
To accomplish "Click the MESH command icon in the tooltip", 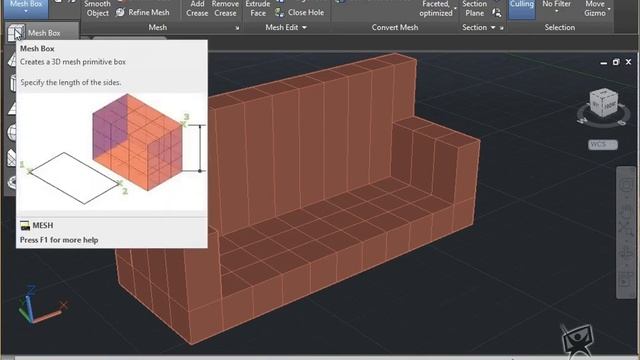I will (x=25, y=226).
